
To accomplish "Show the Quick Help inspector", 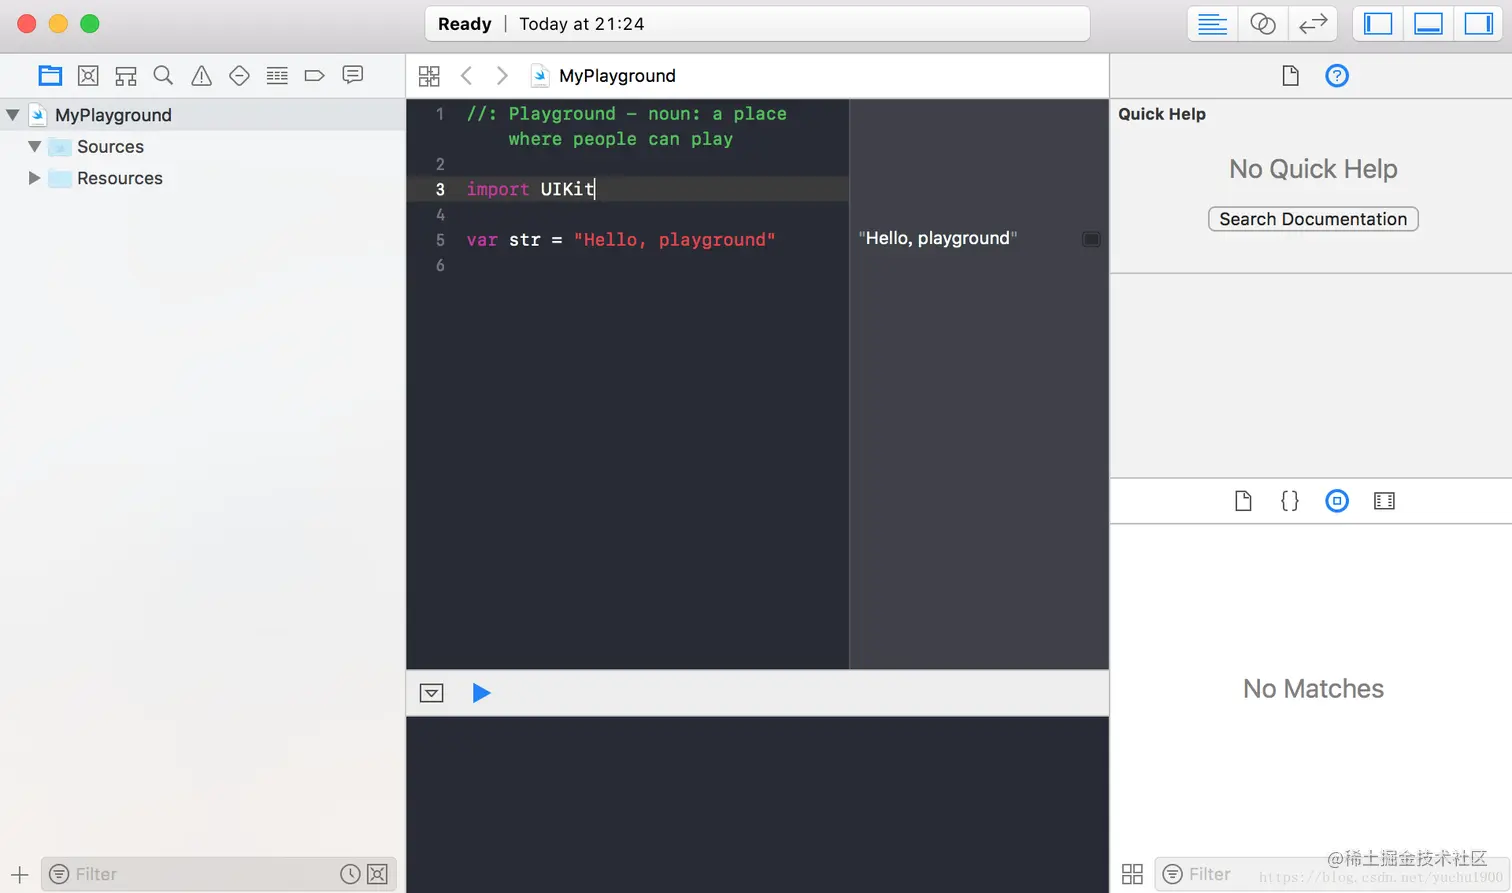I will point(1337,76).
